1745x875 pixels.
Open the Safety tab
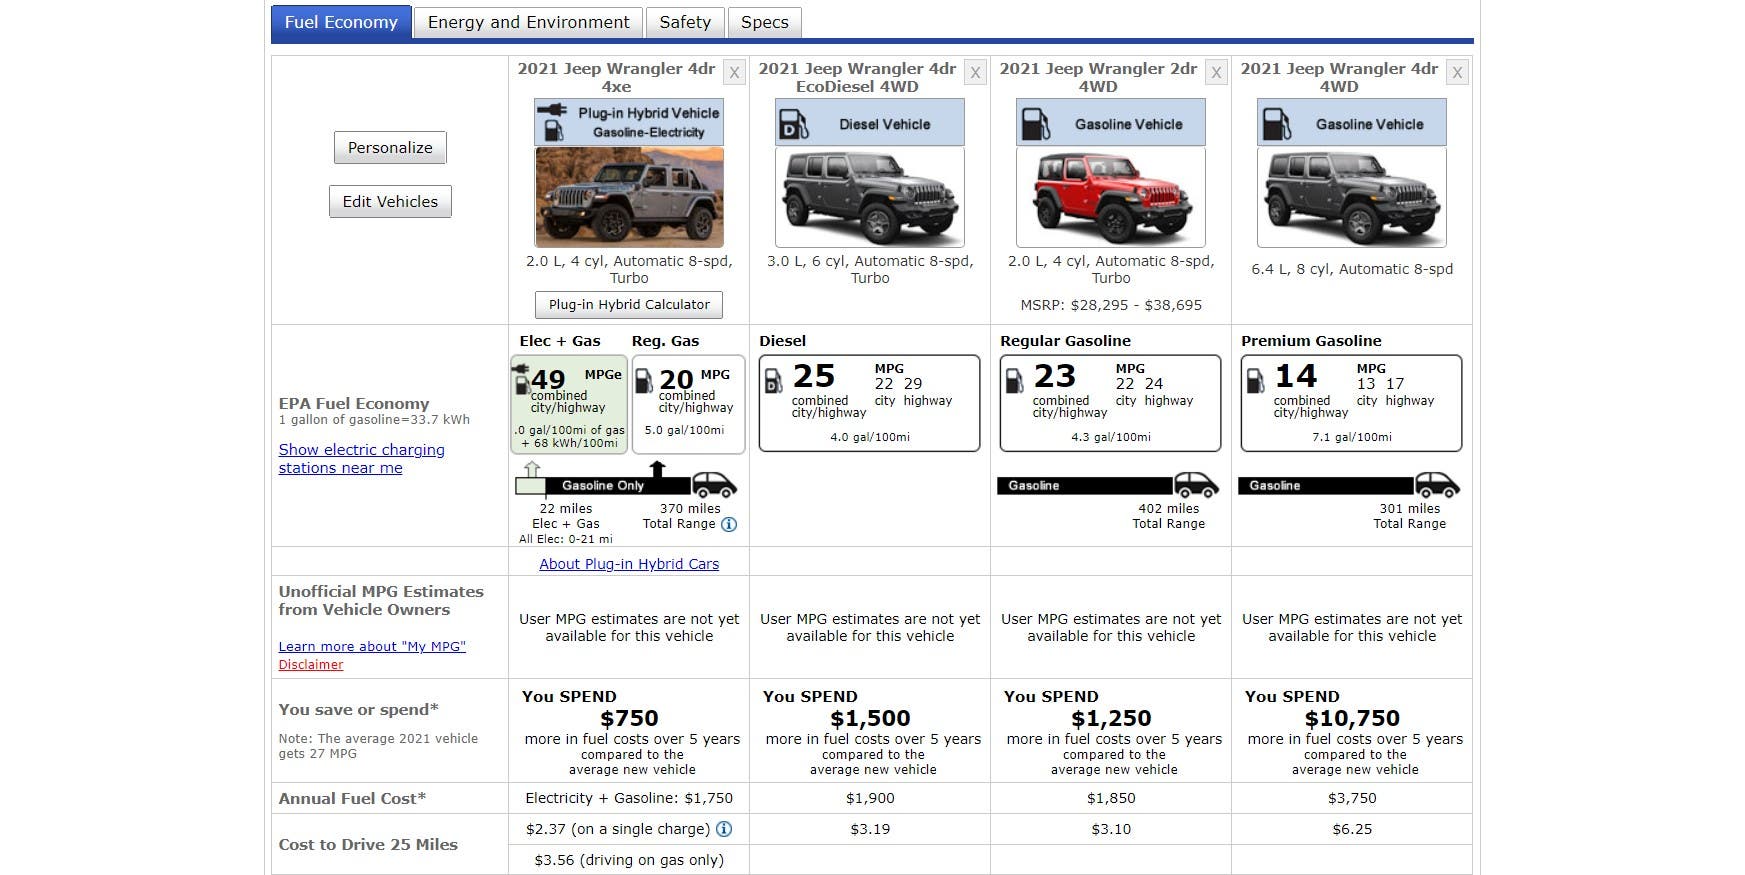[x=685, y=22]
